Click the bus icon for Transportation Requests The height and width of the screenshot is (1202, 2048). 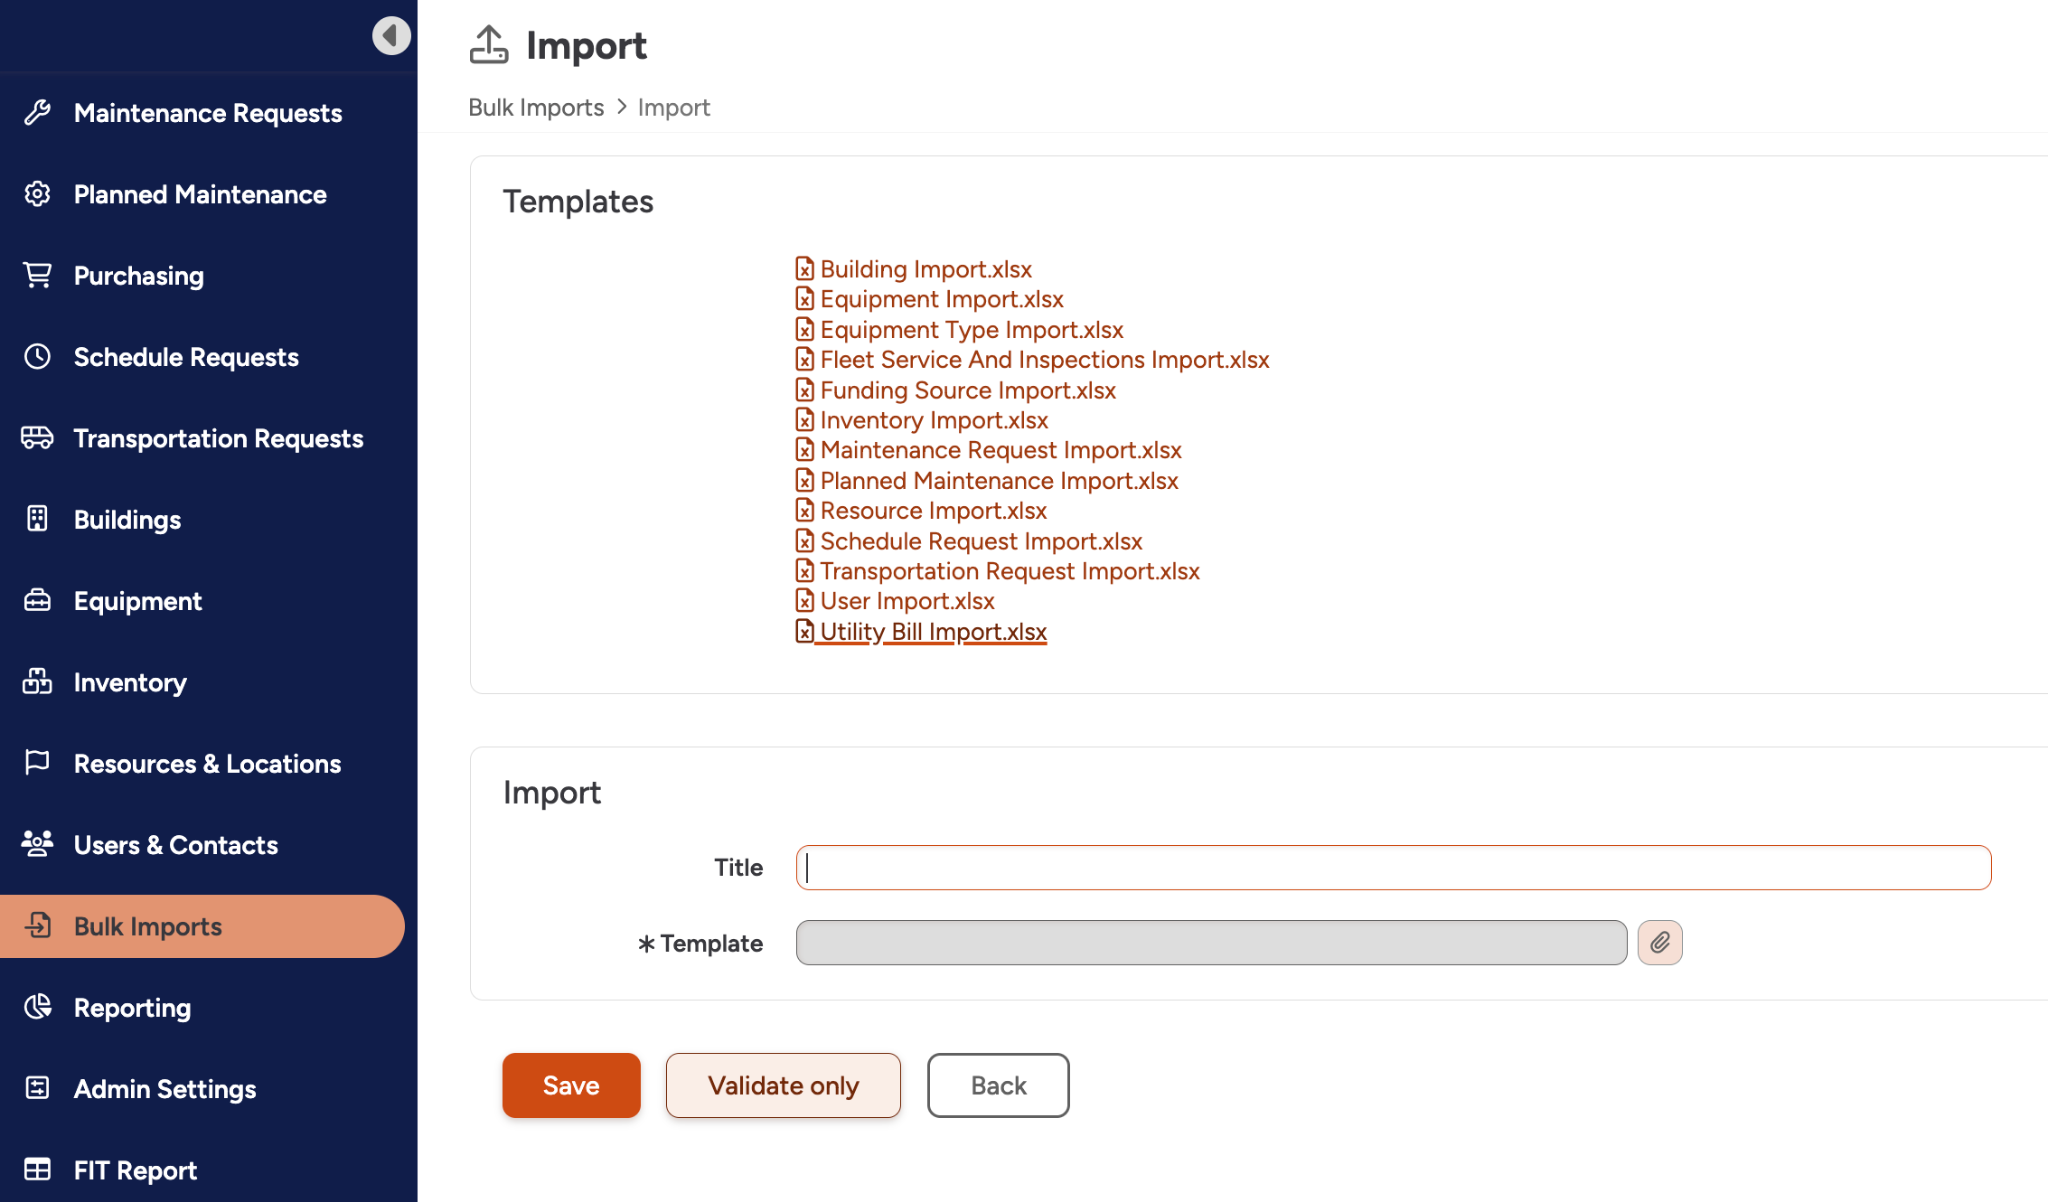point(37,438)
